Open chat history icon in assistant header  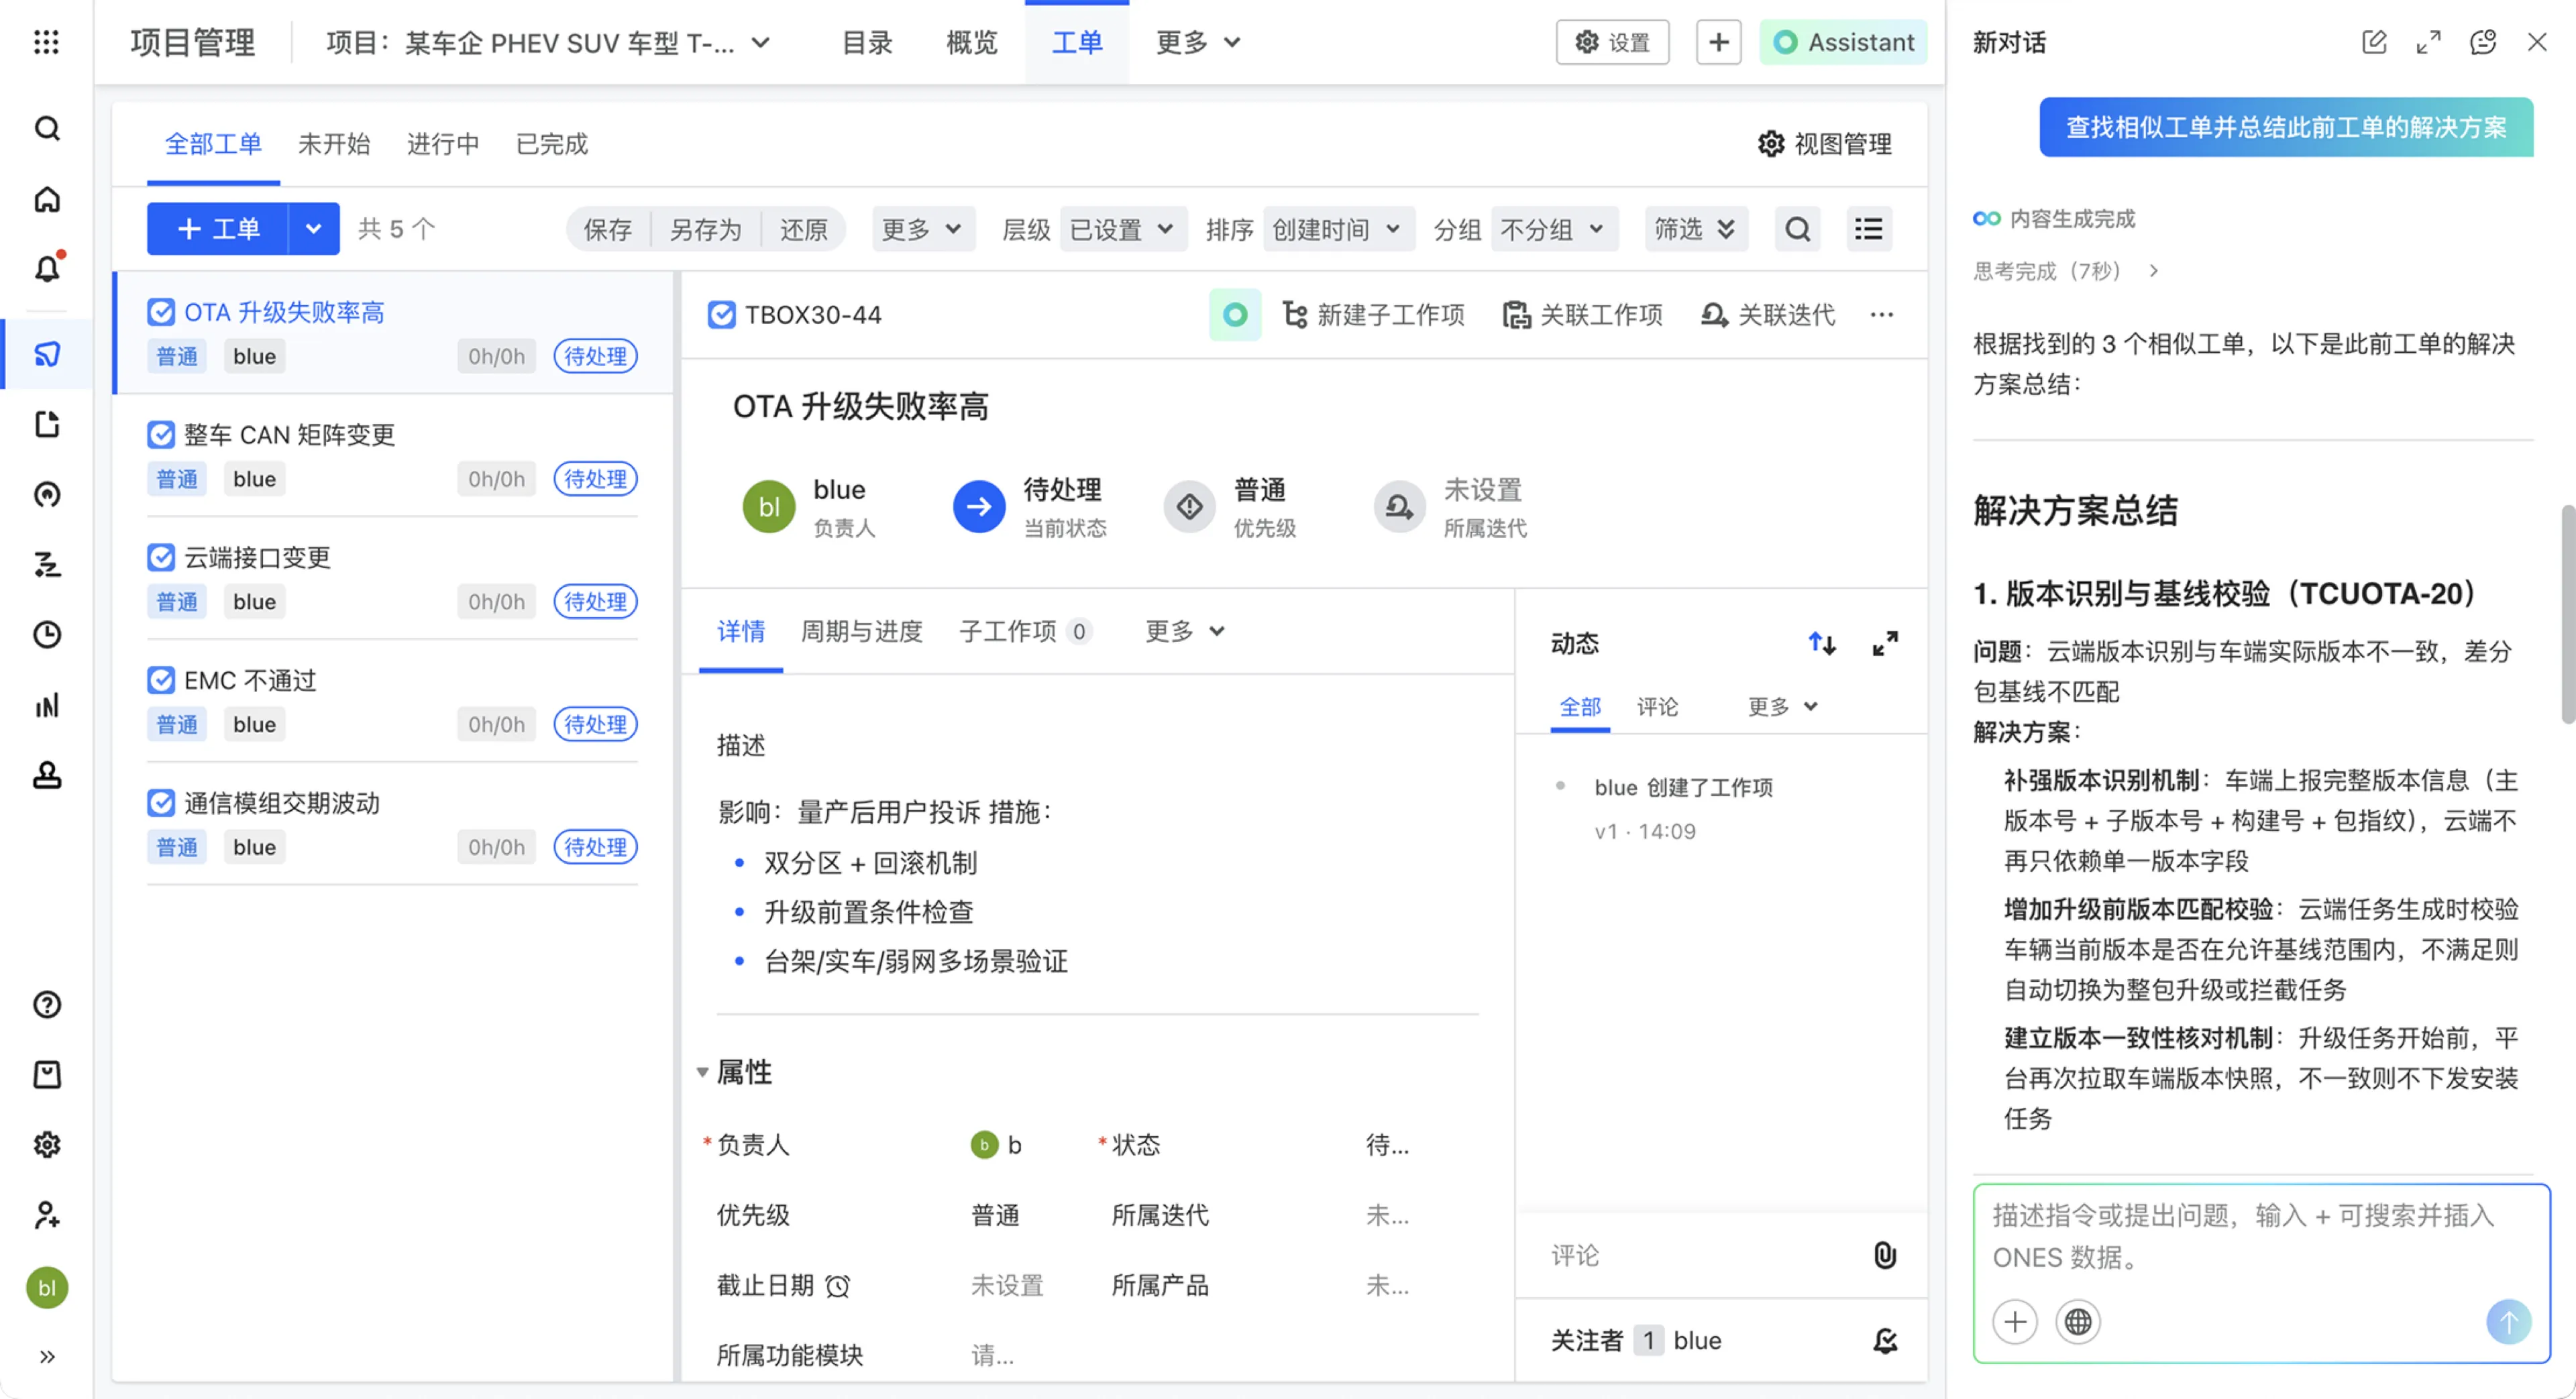[x=2483, y=42]
